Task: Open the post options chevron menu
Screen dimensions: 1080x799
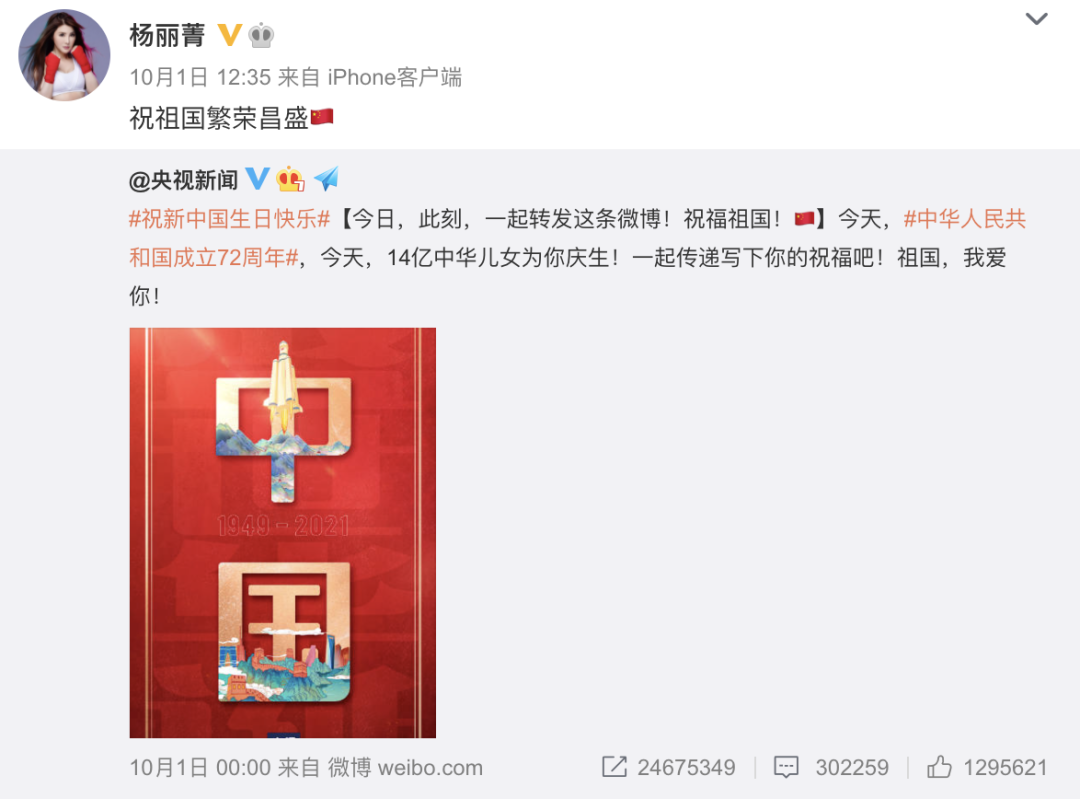Action: point(1036,19)
